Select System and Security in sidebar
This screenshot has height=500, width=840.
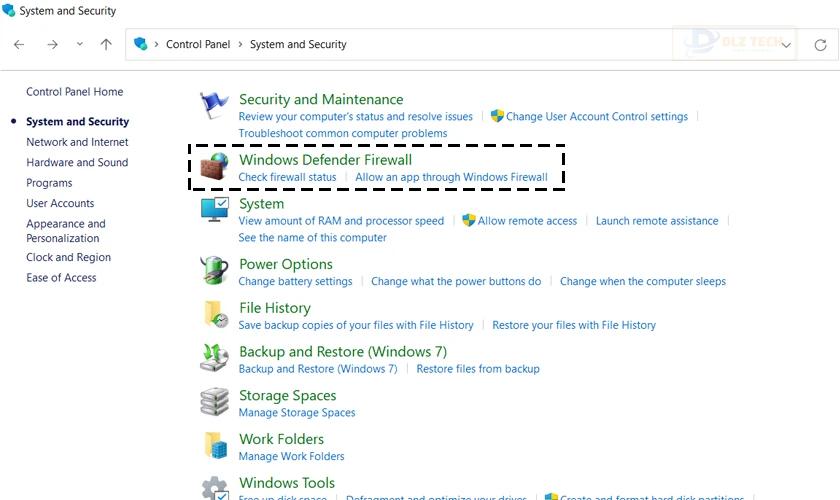pyautogui.click(x=78, y=122)
